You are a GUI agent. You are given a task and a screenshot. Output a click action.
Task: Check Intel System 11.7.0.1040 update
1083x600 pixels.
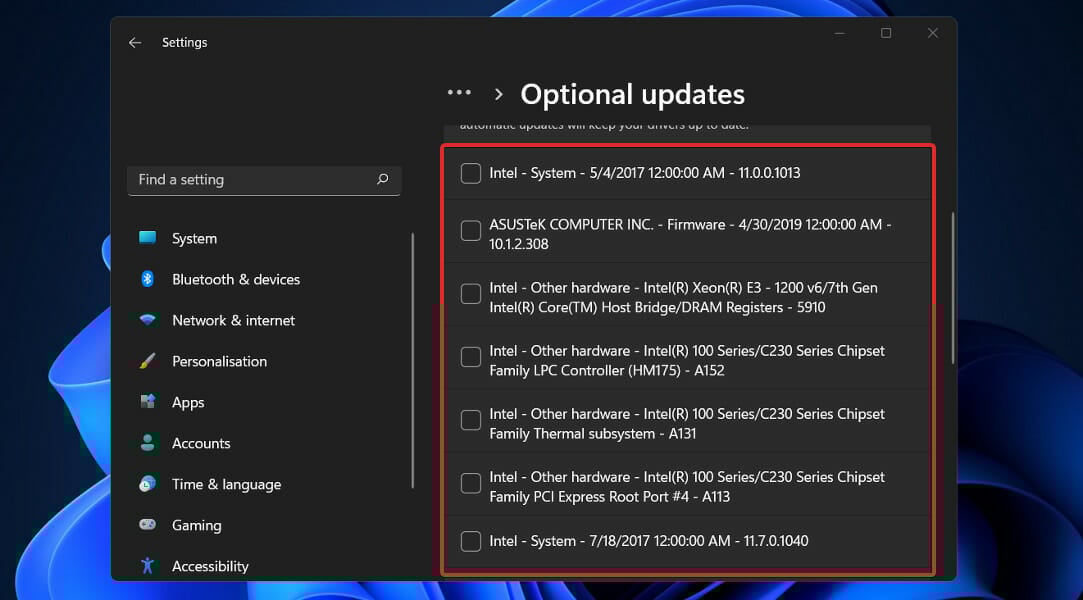point(470,541)
